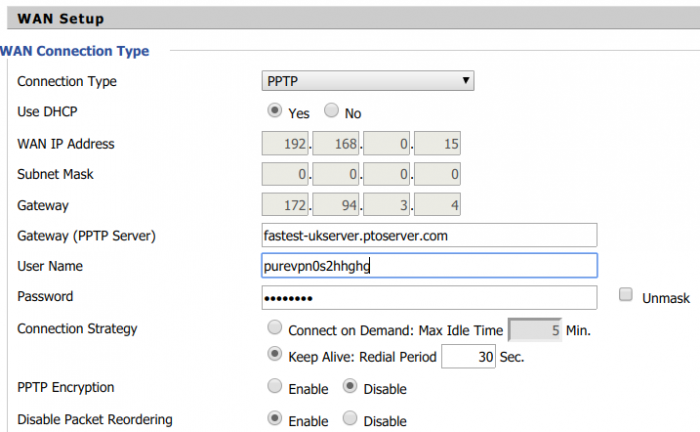Click the last WAN IP Address octet showing 15
Screen dimensions: 700x432
coord(437,143)
